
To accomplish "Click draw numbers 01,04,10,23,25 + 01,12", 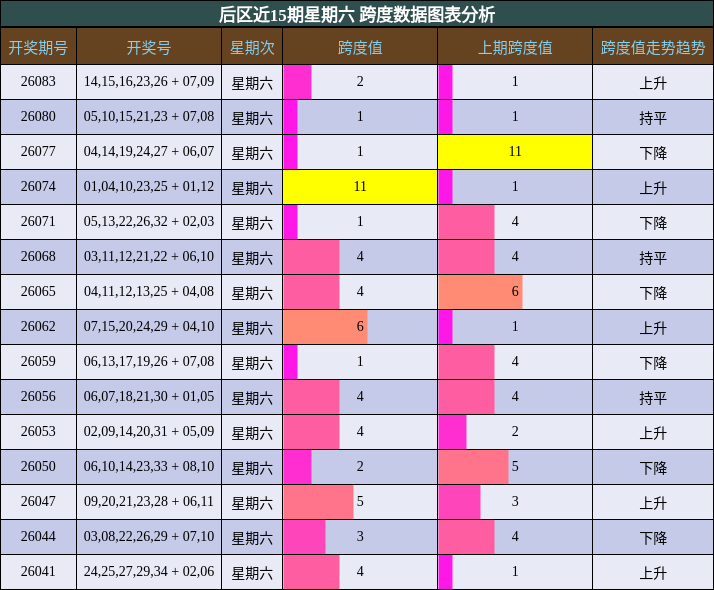I will point(149,187).
